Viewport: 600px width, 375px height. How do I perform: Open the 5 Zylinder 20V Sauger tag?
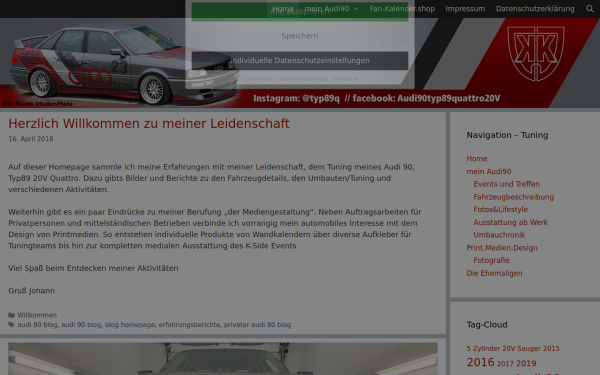[x=503, y=349]
